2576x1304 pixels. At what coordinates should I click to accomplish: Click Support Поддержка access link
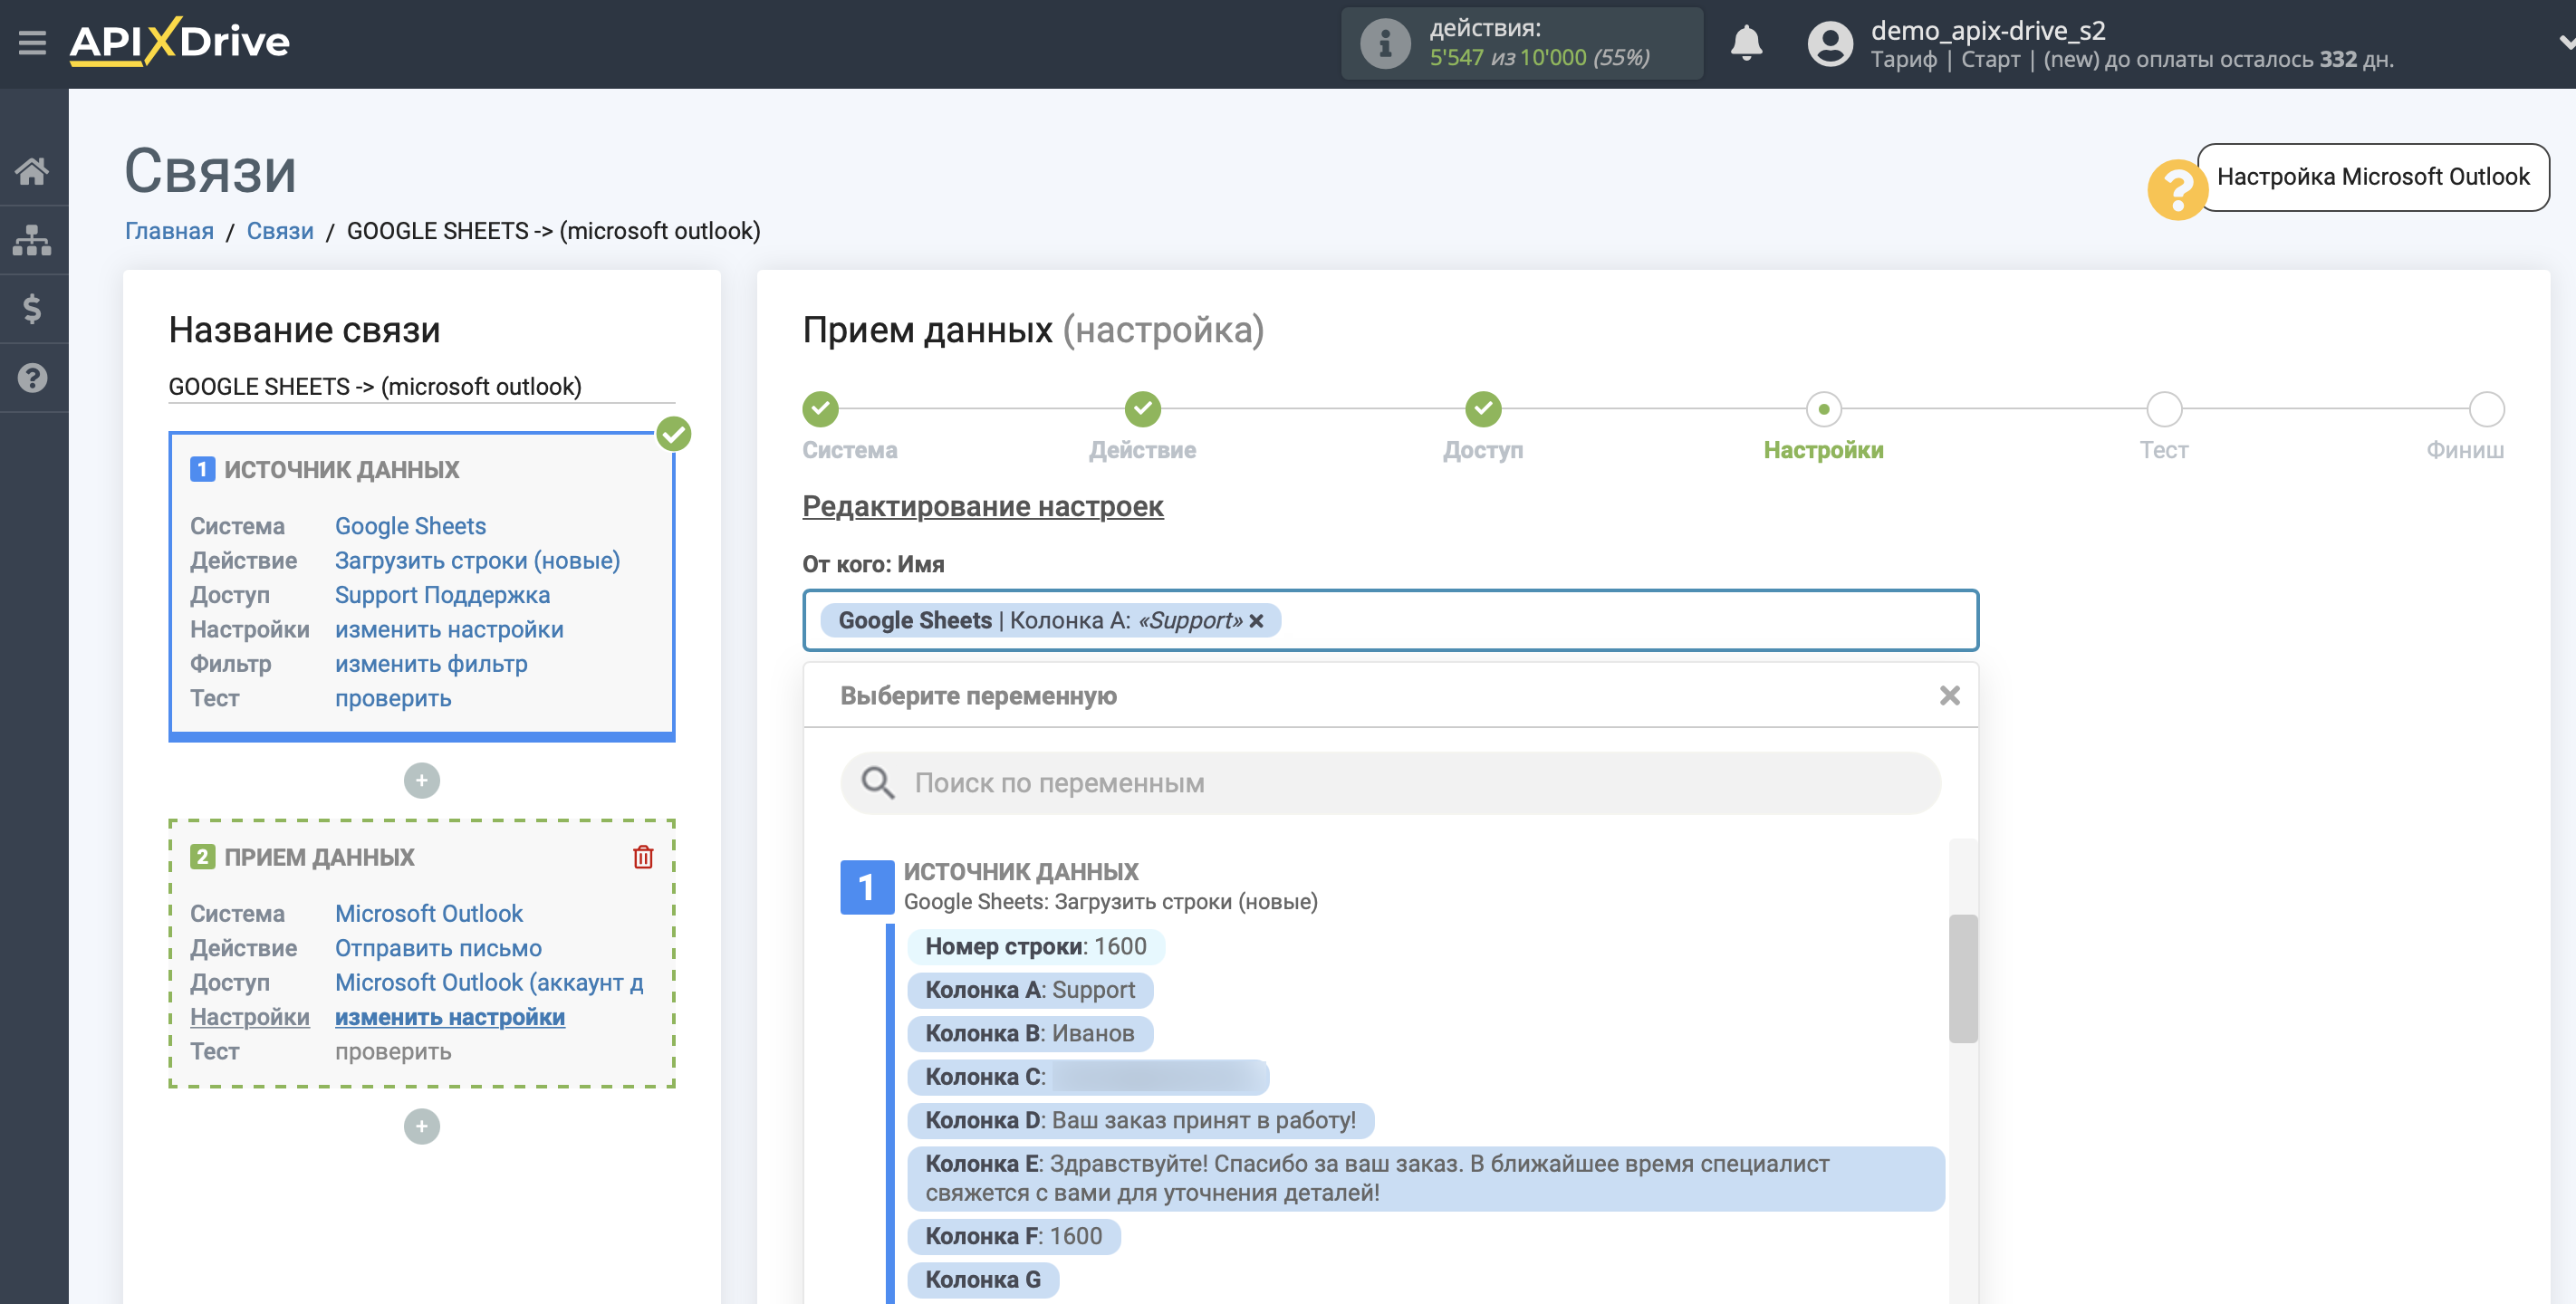442,595
